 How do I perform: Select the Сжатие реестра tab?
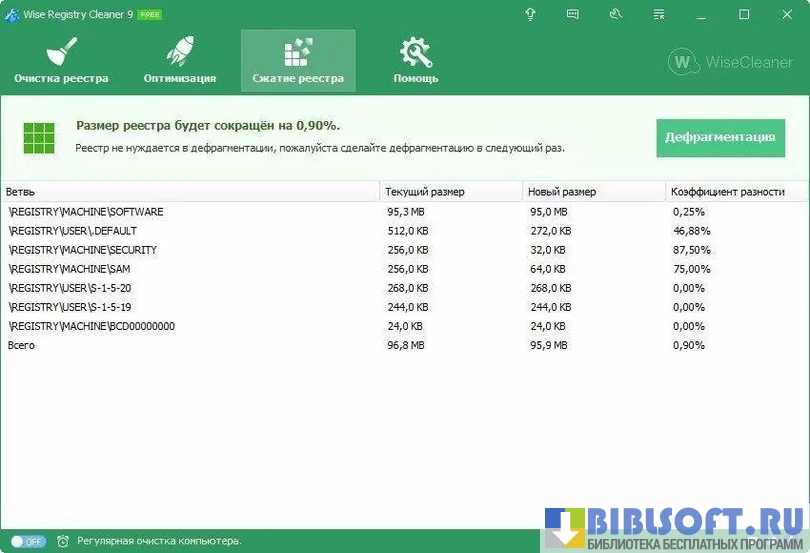click(x=297, y=60)
